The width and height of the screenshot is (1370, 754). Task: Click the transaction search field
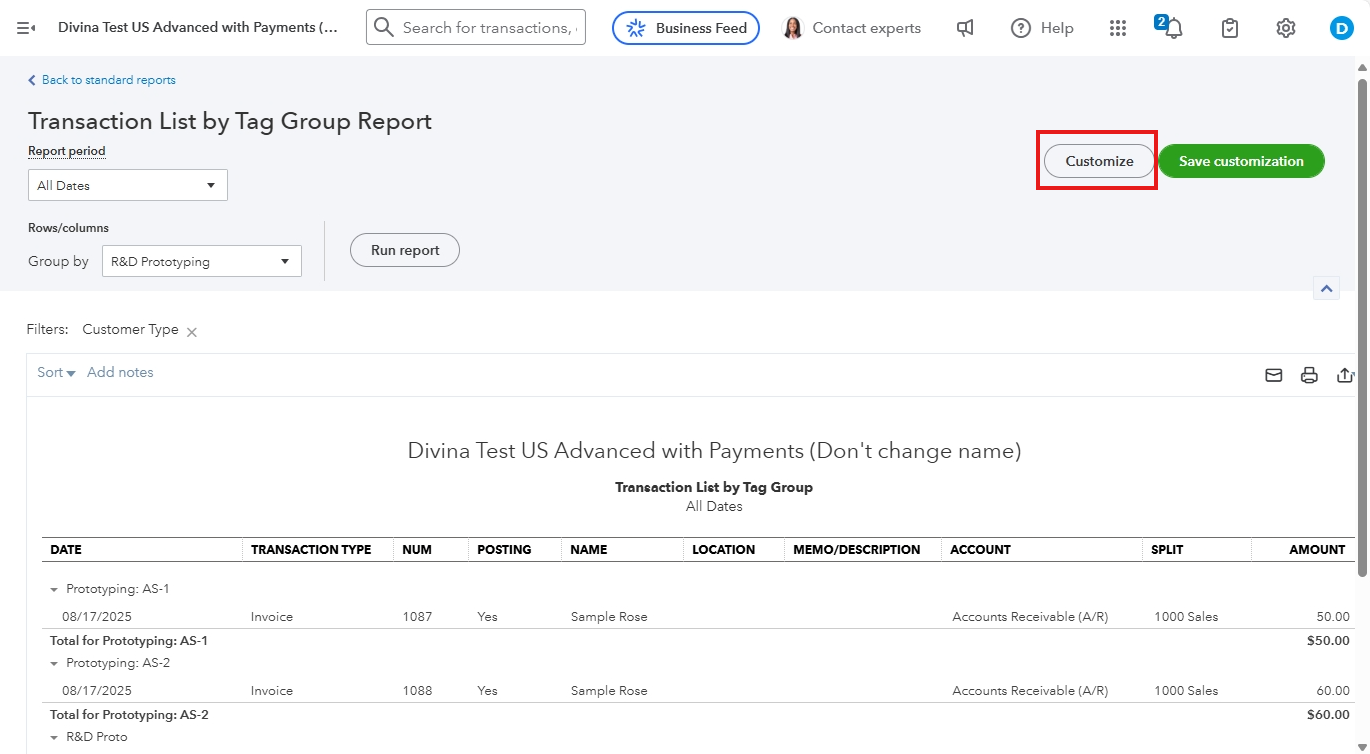pyautogui.click(x=488, y=28)
